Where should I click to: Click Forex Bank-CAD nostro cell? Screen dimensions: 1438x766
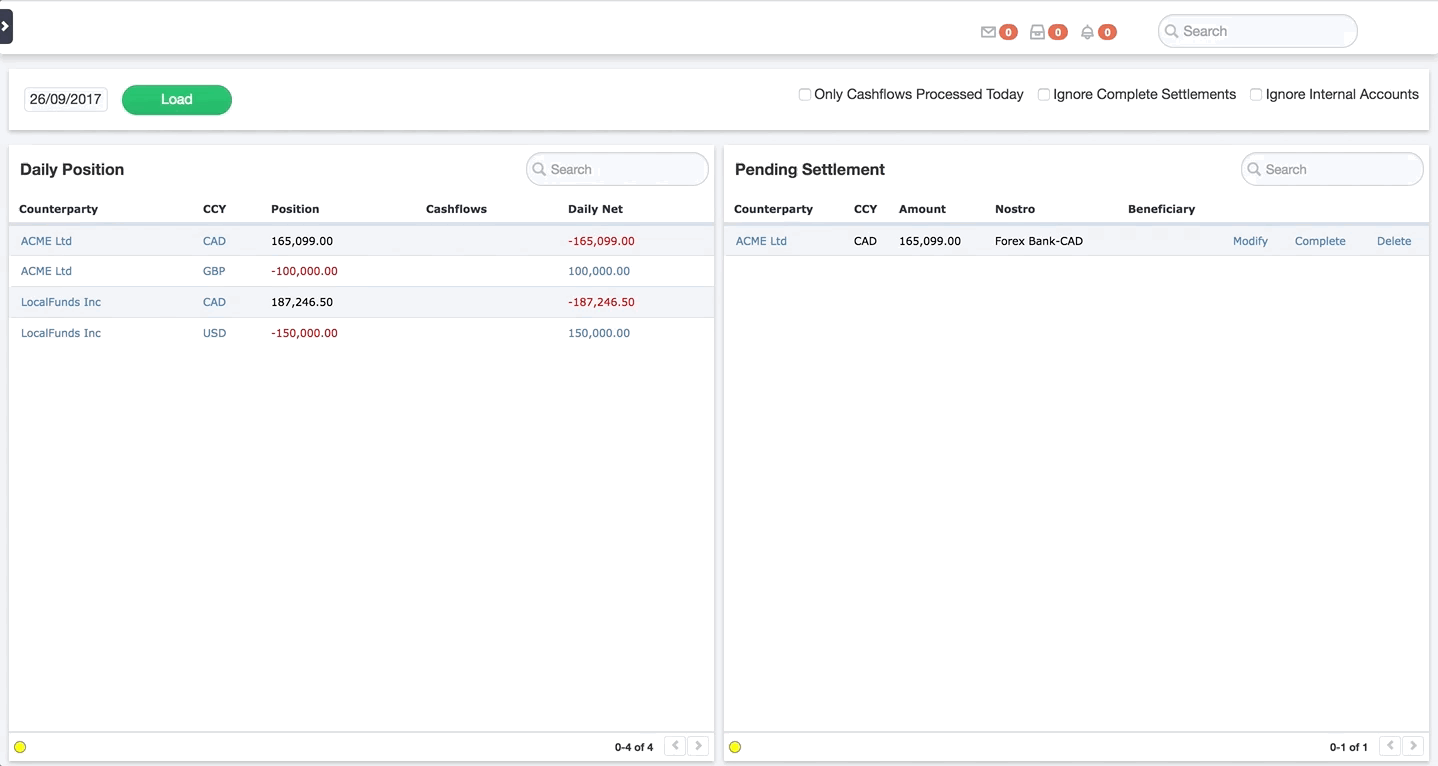pos(1039,241)
